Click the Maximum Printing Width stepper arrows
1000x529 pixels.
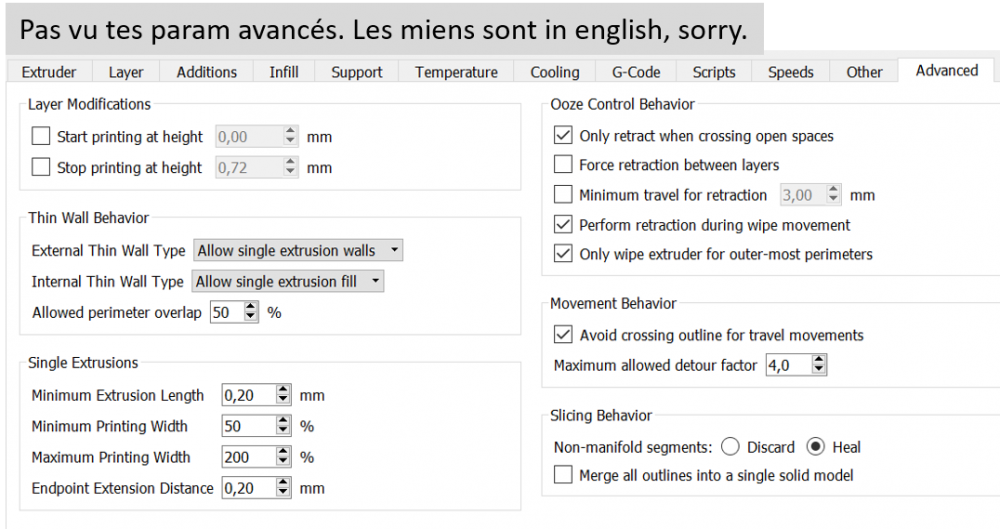[283, 457]
